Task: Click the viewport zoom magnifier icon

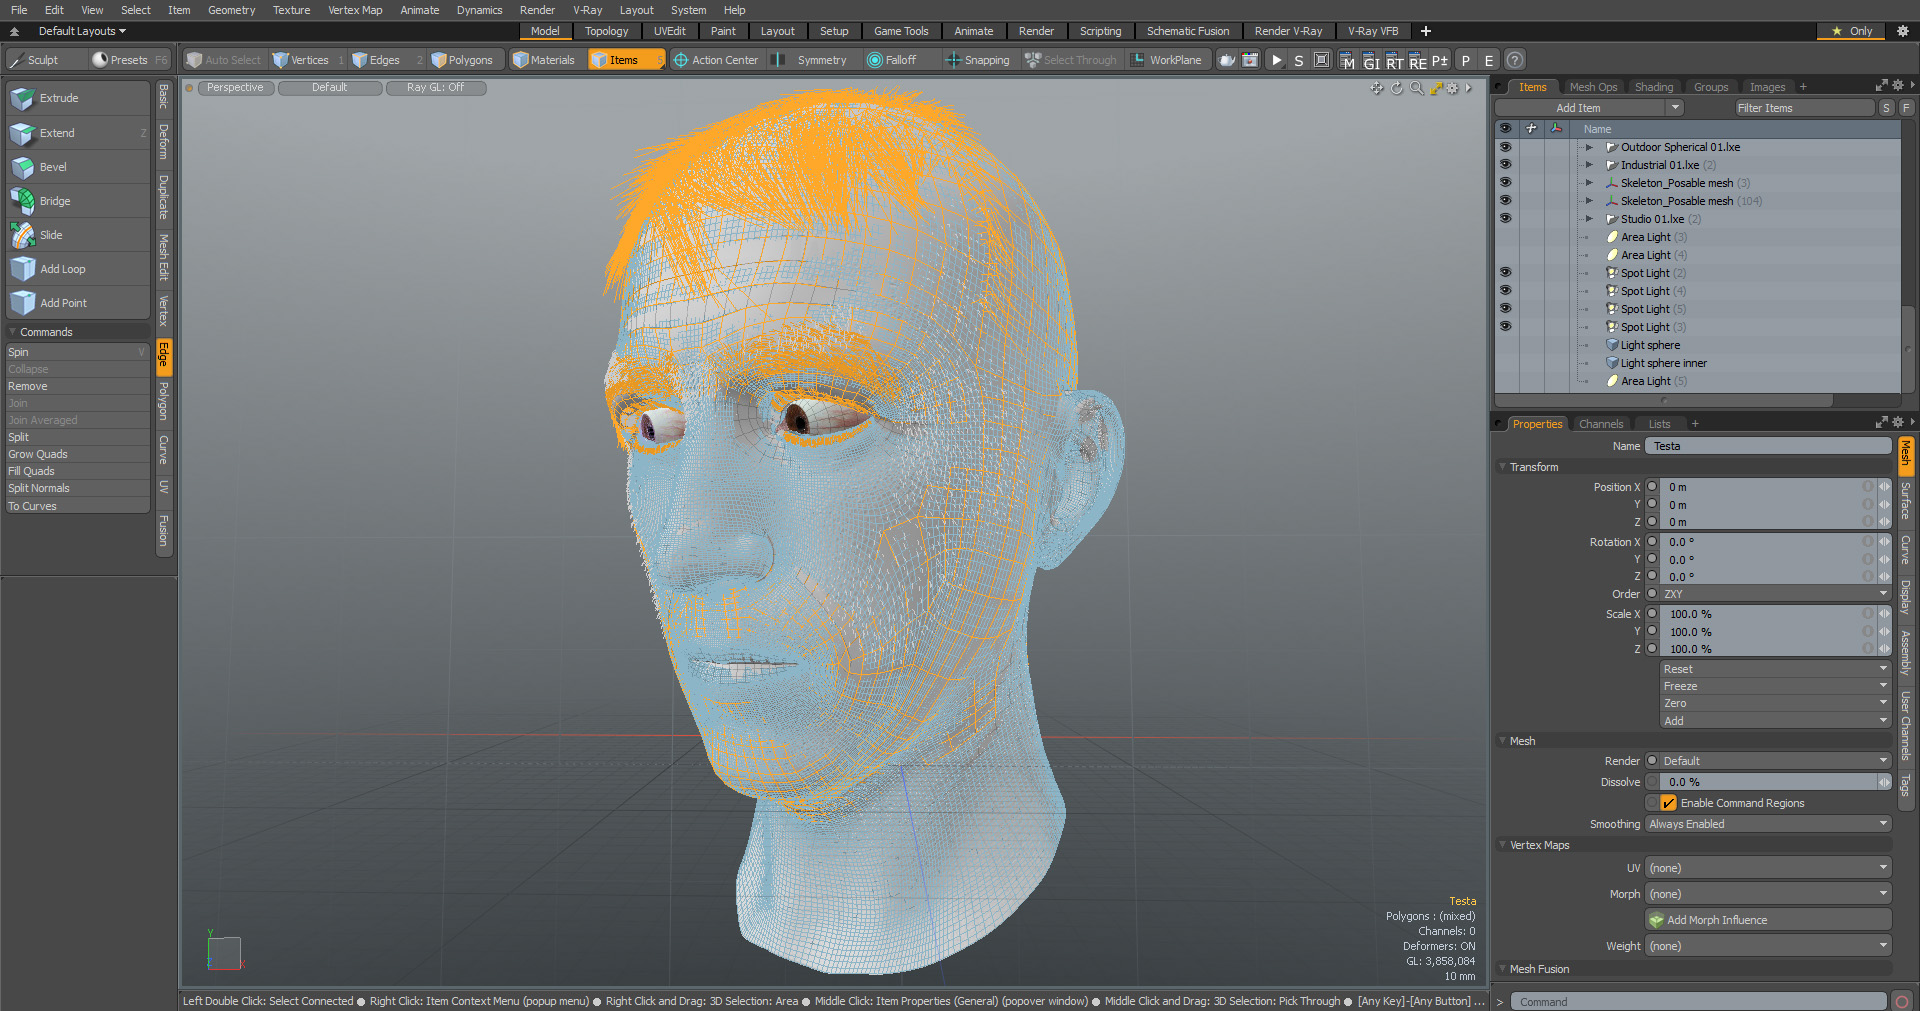Action: (1416, 88)
